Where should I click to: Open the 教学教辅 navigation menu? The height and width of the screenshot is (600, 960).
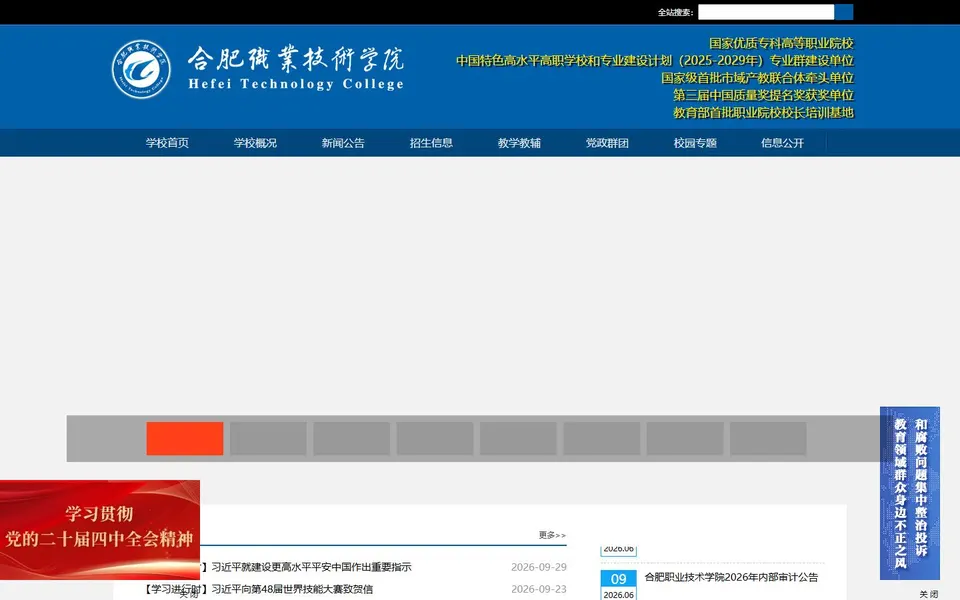coord(519,143)
